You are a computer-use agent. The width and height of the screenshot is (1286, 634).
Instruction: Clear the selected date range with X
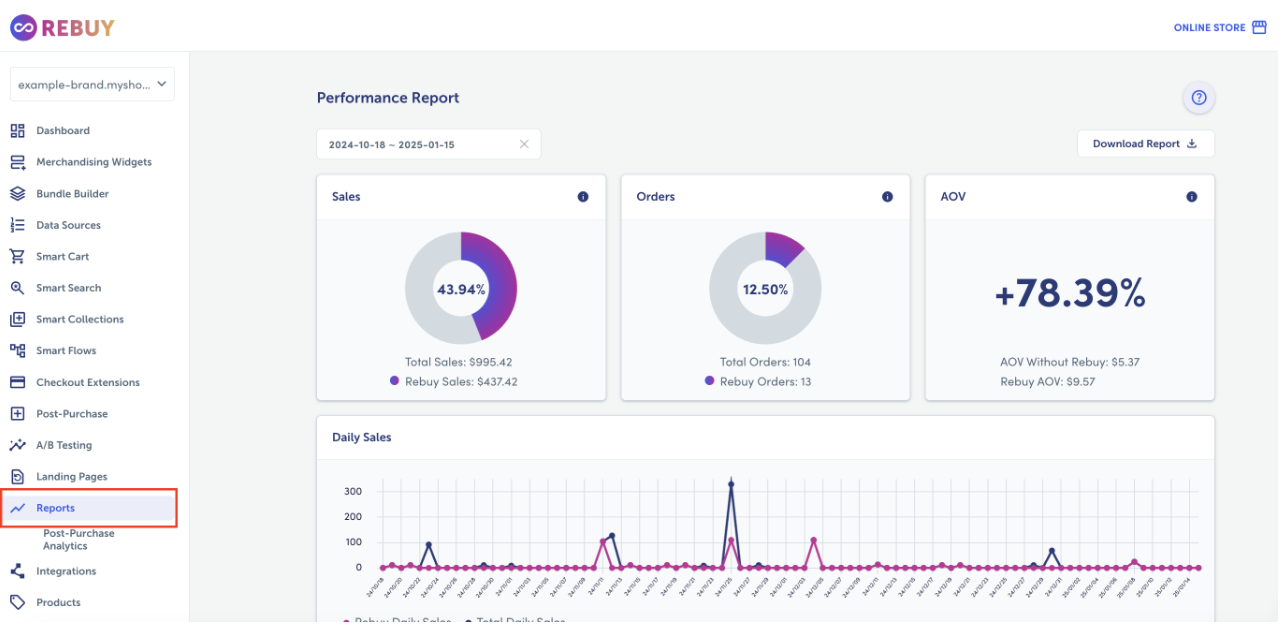524,144
